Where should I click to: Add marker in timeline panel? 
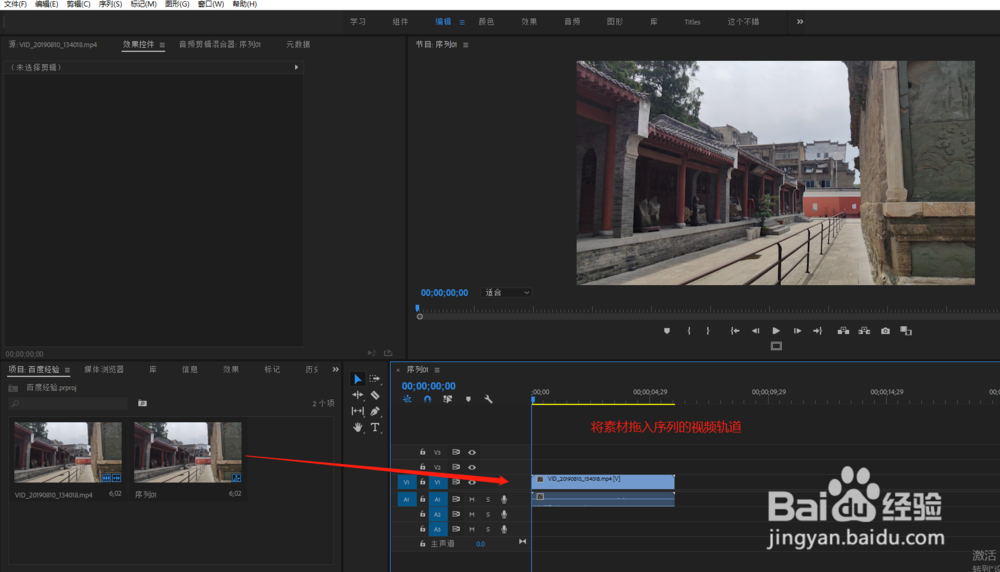coord(468,399)
